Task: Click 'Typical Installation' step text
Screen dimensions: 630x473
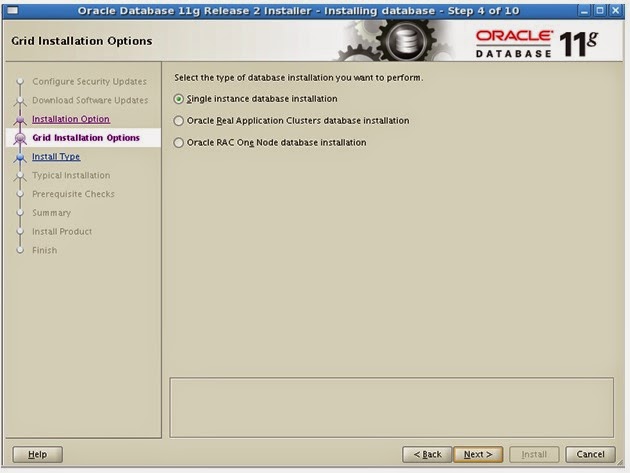Action: click(x=71, y=175)
